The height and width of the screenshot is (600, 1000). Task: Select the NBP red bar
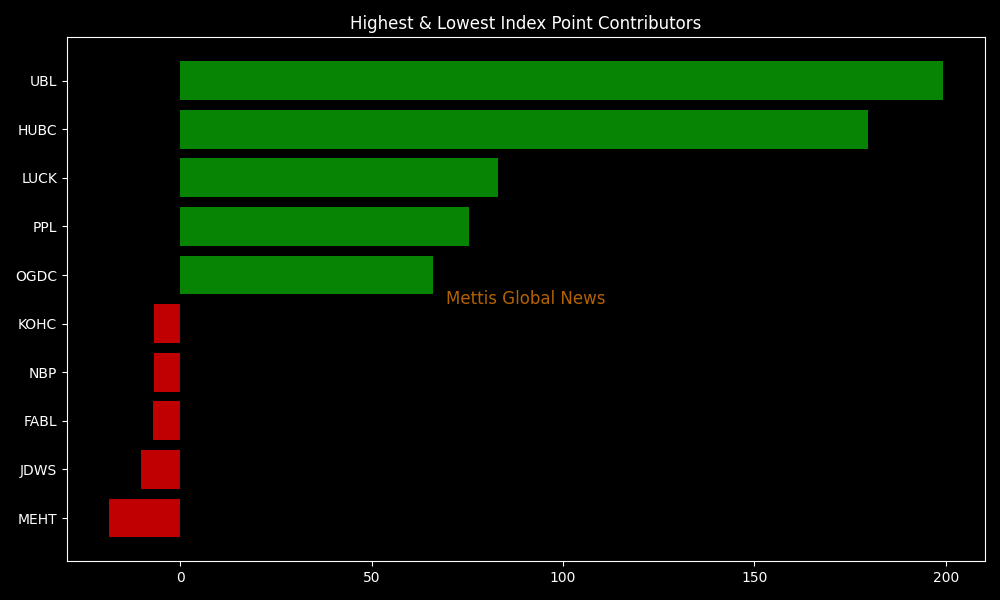pyautogui.click(x=167, y=372)
